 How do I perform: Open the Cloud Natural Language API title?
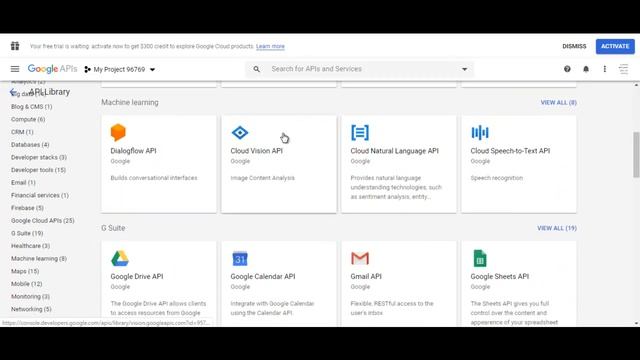tap(394, 151)
